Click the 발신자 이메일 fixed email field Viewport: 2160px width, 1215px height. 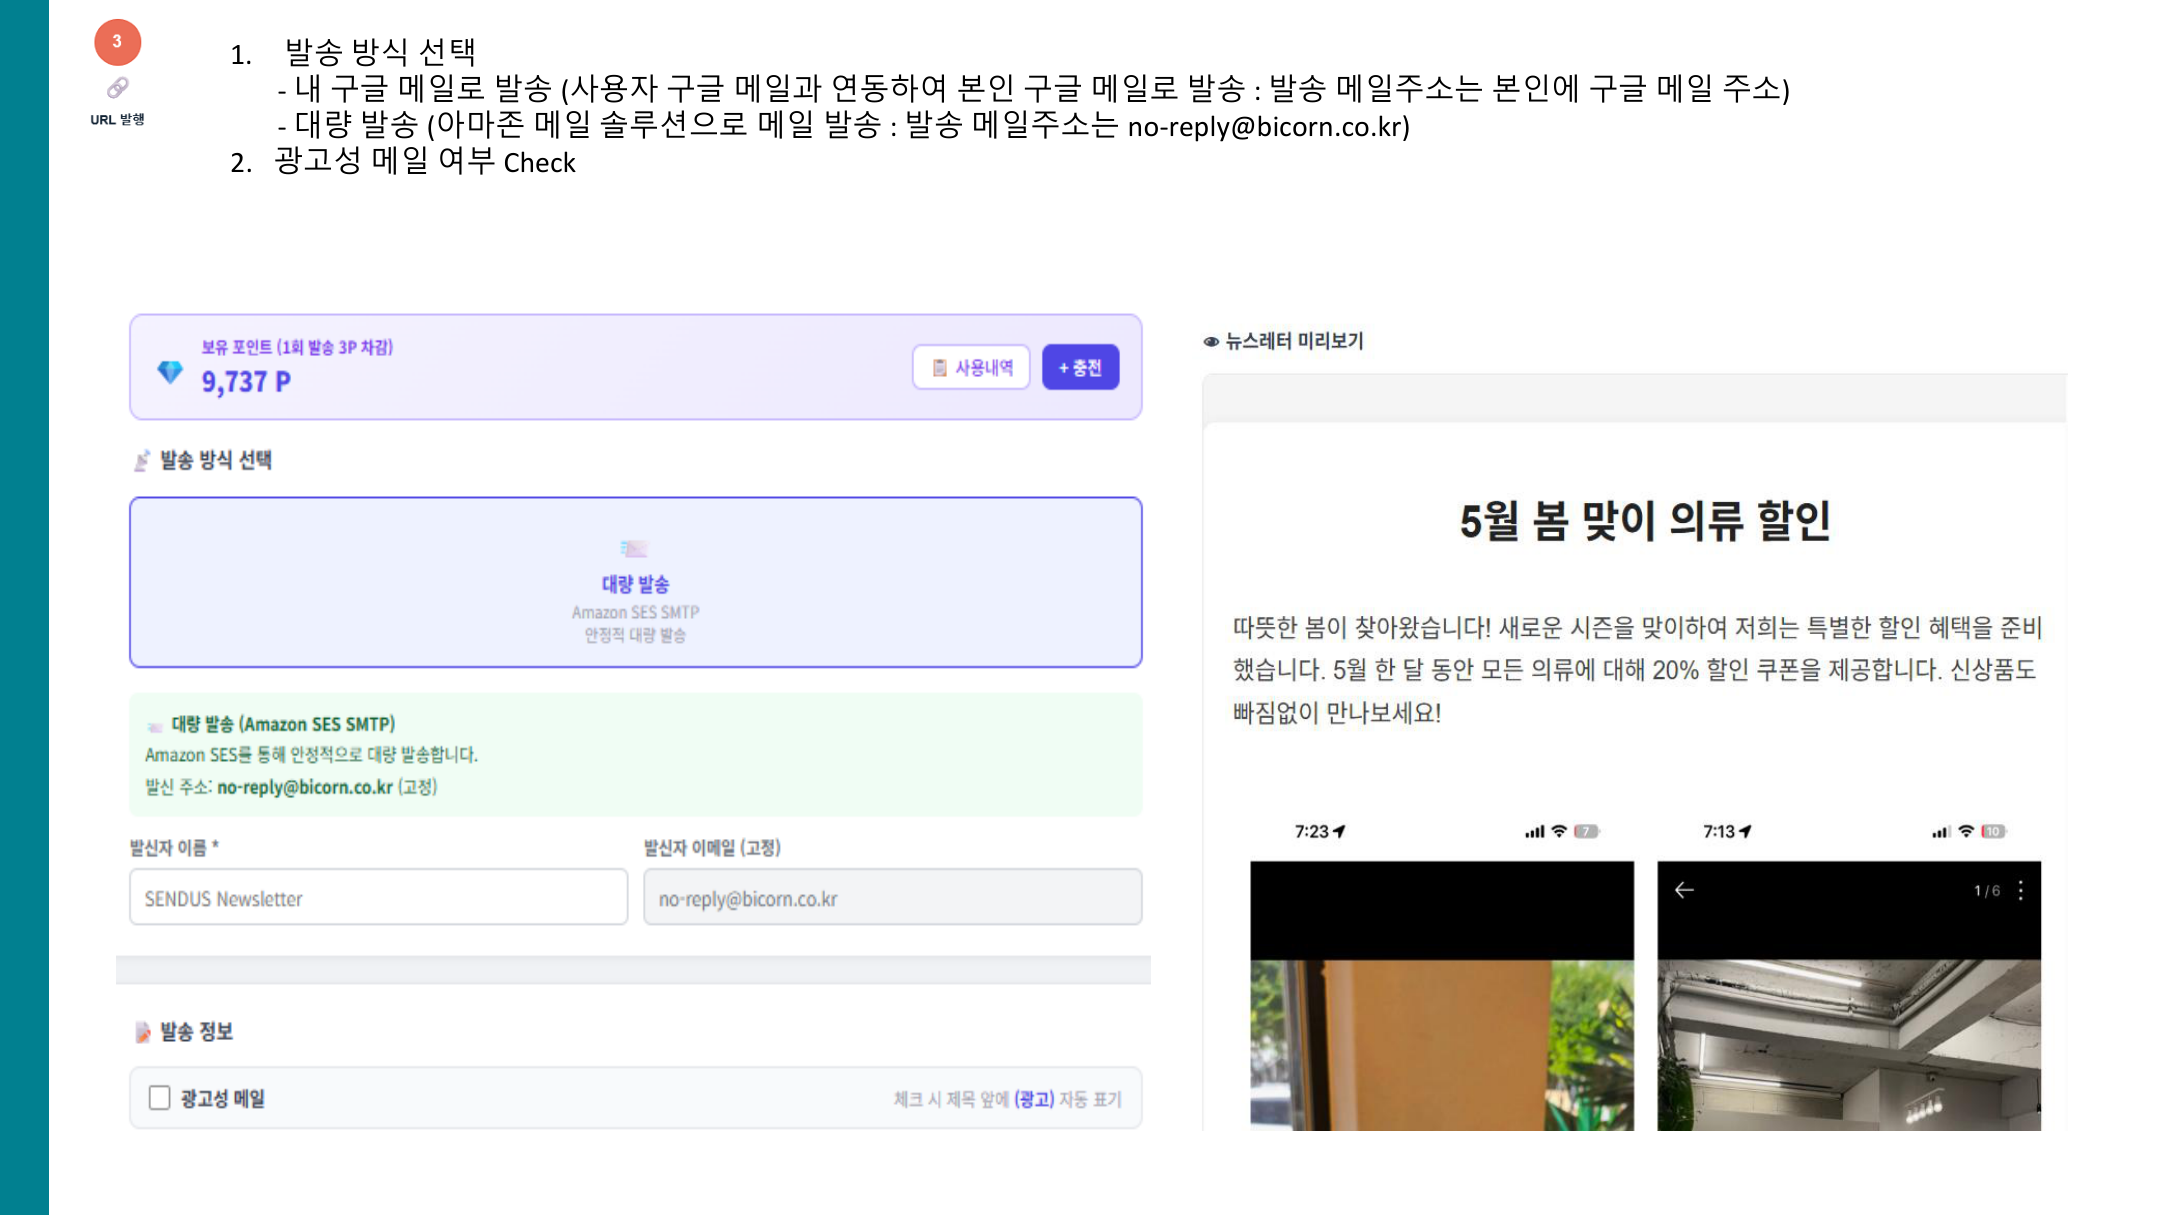point(892,897)
